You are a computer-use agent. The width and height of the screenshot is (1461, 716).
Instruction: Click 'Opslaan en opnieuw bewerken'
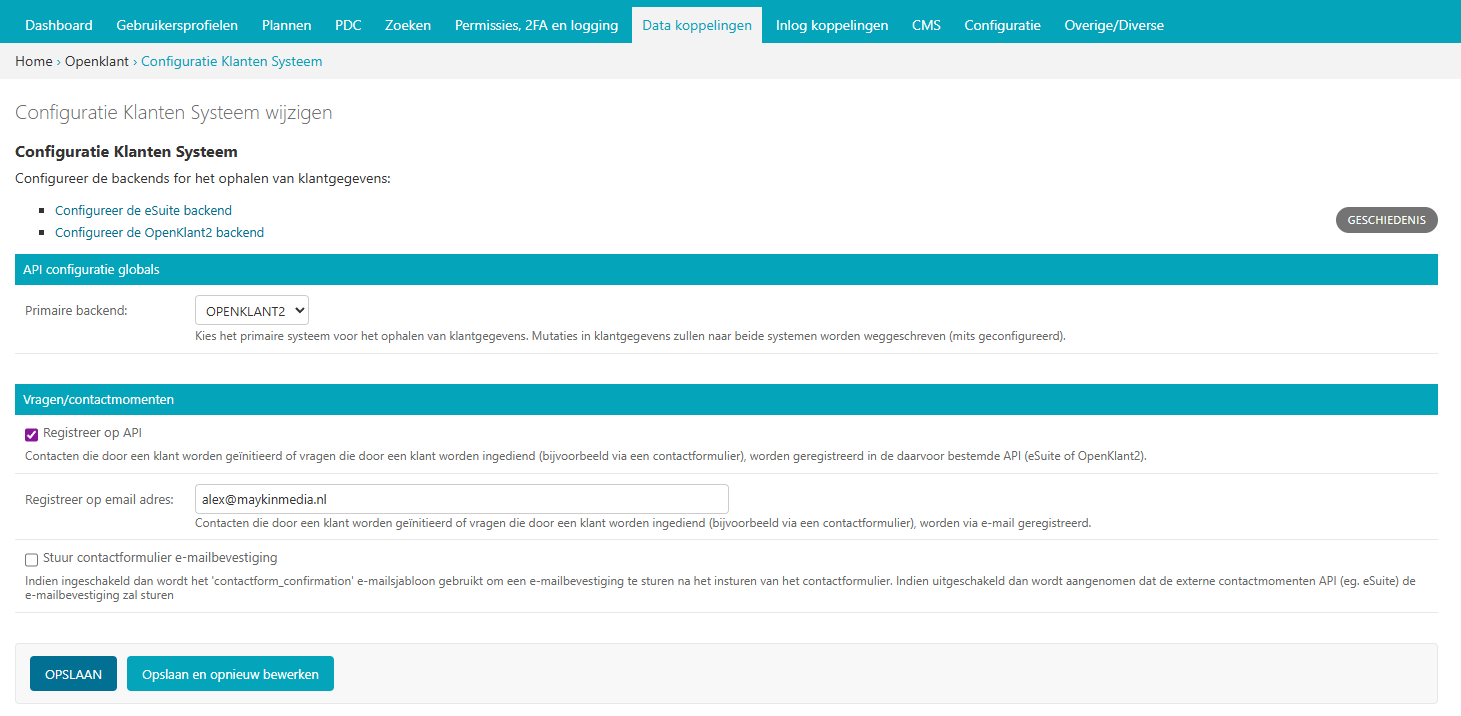click(x=230, y=673)
